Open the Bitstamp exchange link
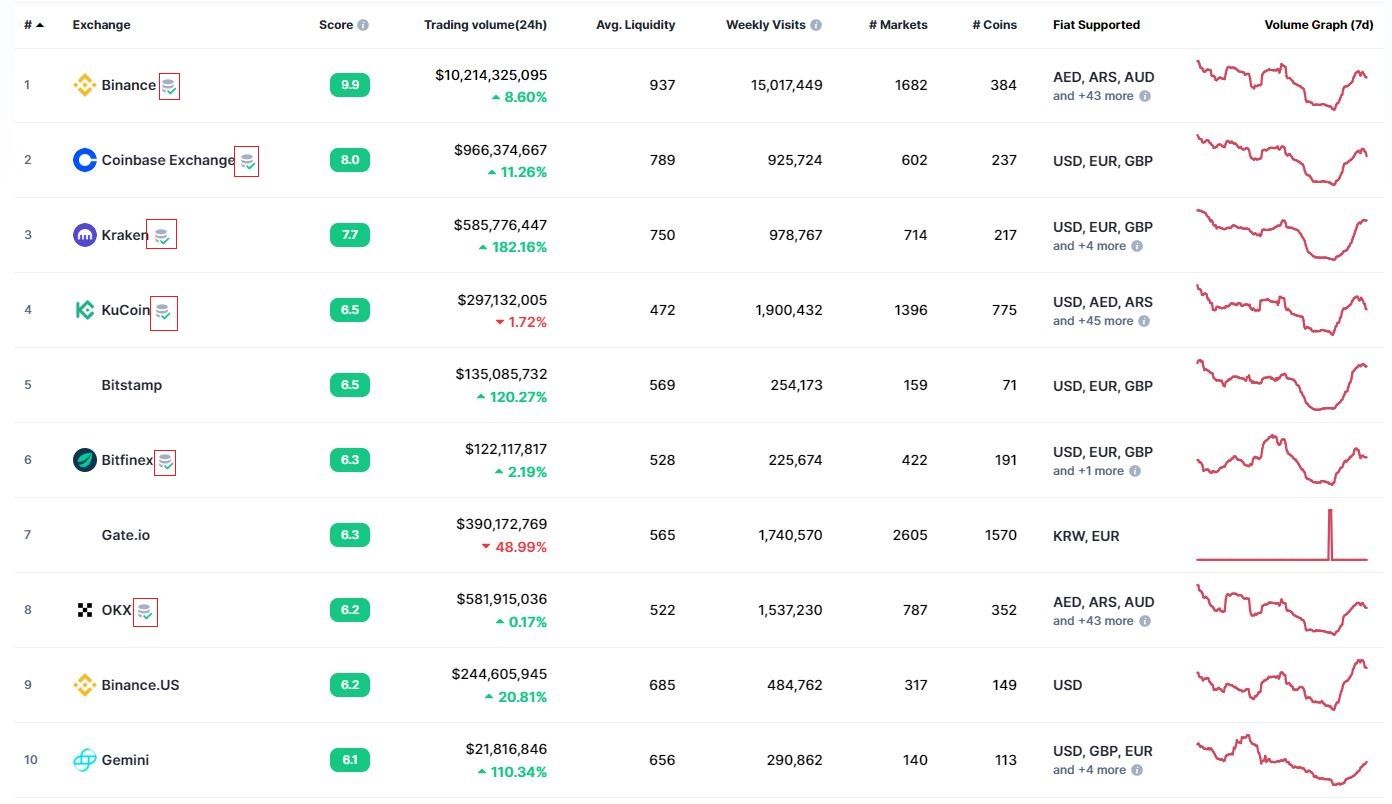 pos(132,385)
